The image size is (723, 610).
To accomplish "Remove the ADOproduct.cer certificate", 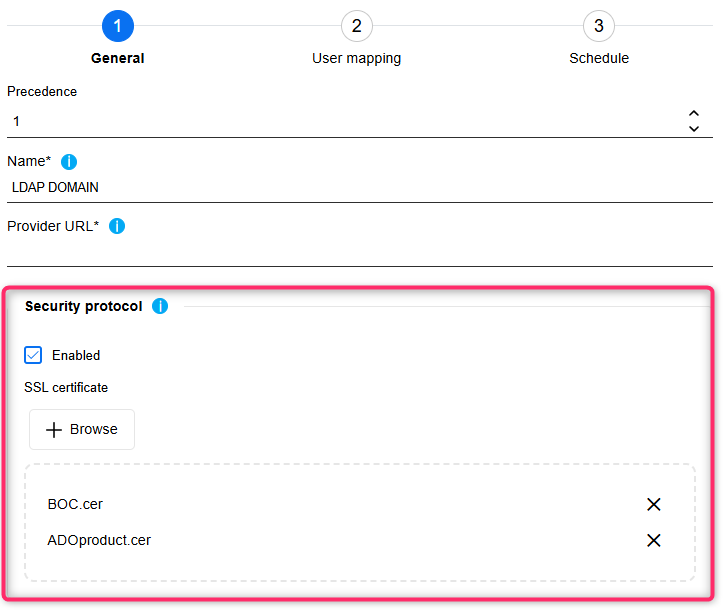I will (654, 541).
